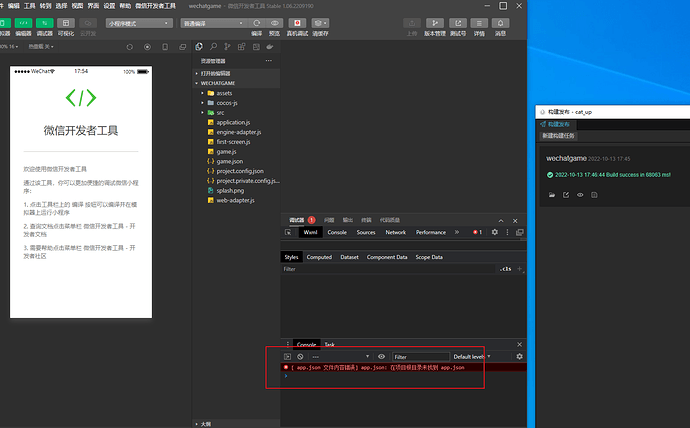This screenshot has height=428, width=690.
Task: Switch to the Sources devtools tab
Action: click(x=366, y=232)
